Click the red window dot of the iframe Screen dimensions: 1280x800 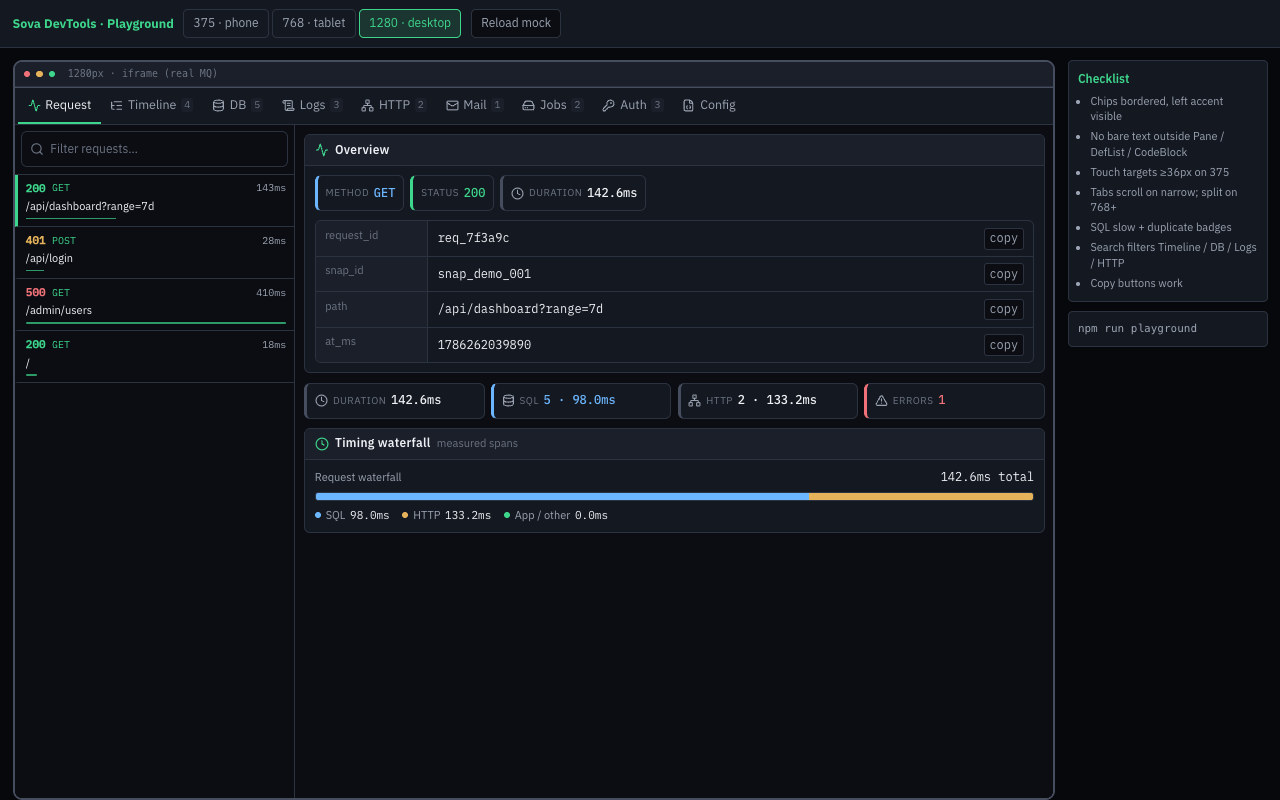(x=27, y=74)
